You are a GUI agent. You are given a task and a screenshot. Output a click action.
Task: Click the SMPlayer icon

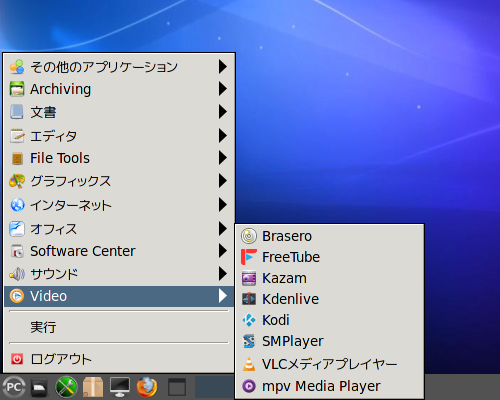(x=249, y=341)
